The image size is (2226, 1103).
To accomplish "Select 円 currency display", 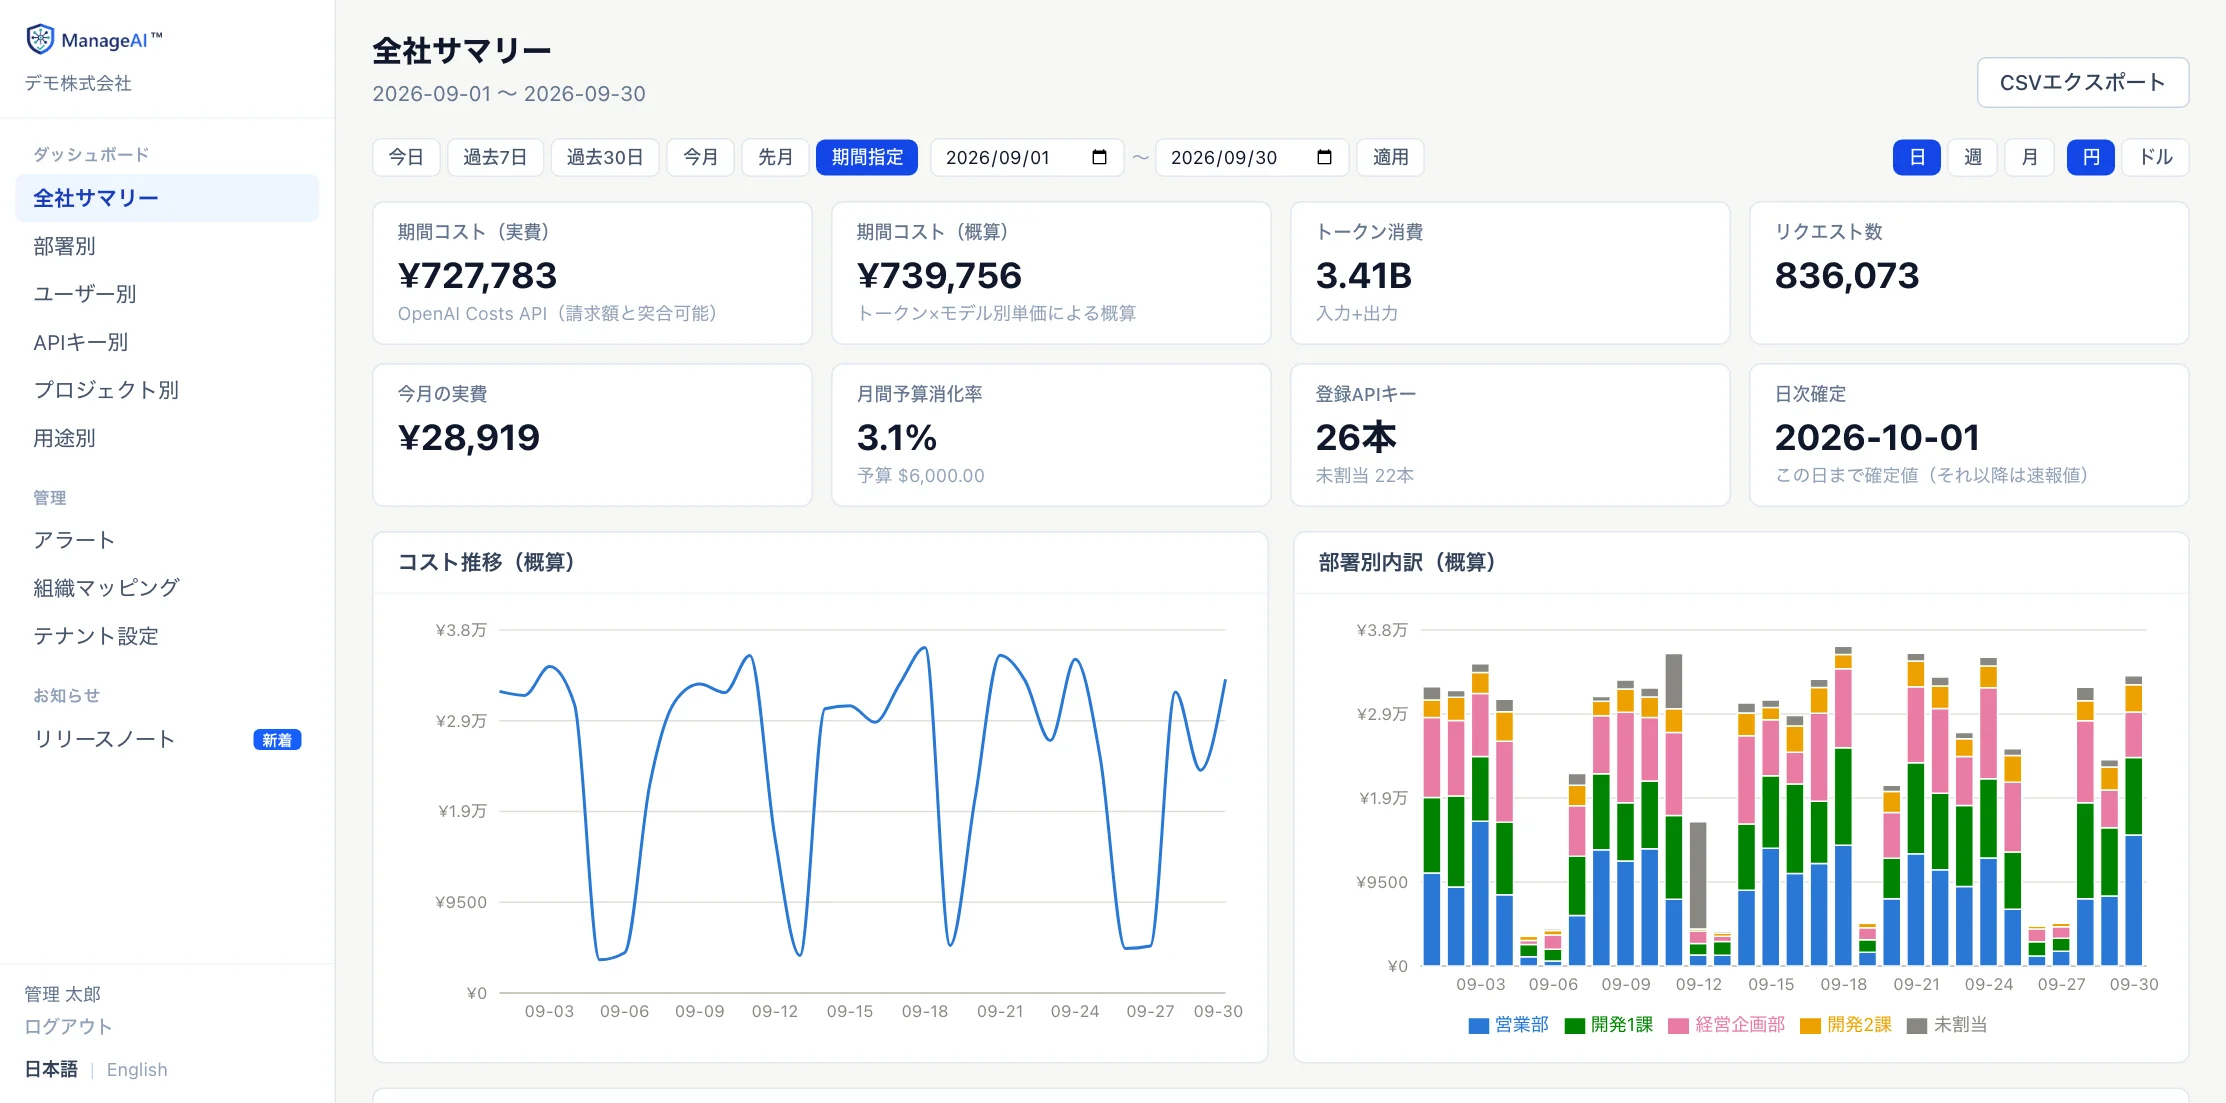I will pos(2091,157).
